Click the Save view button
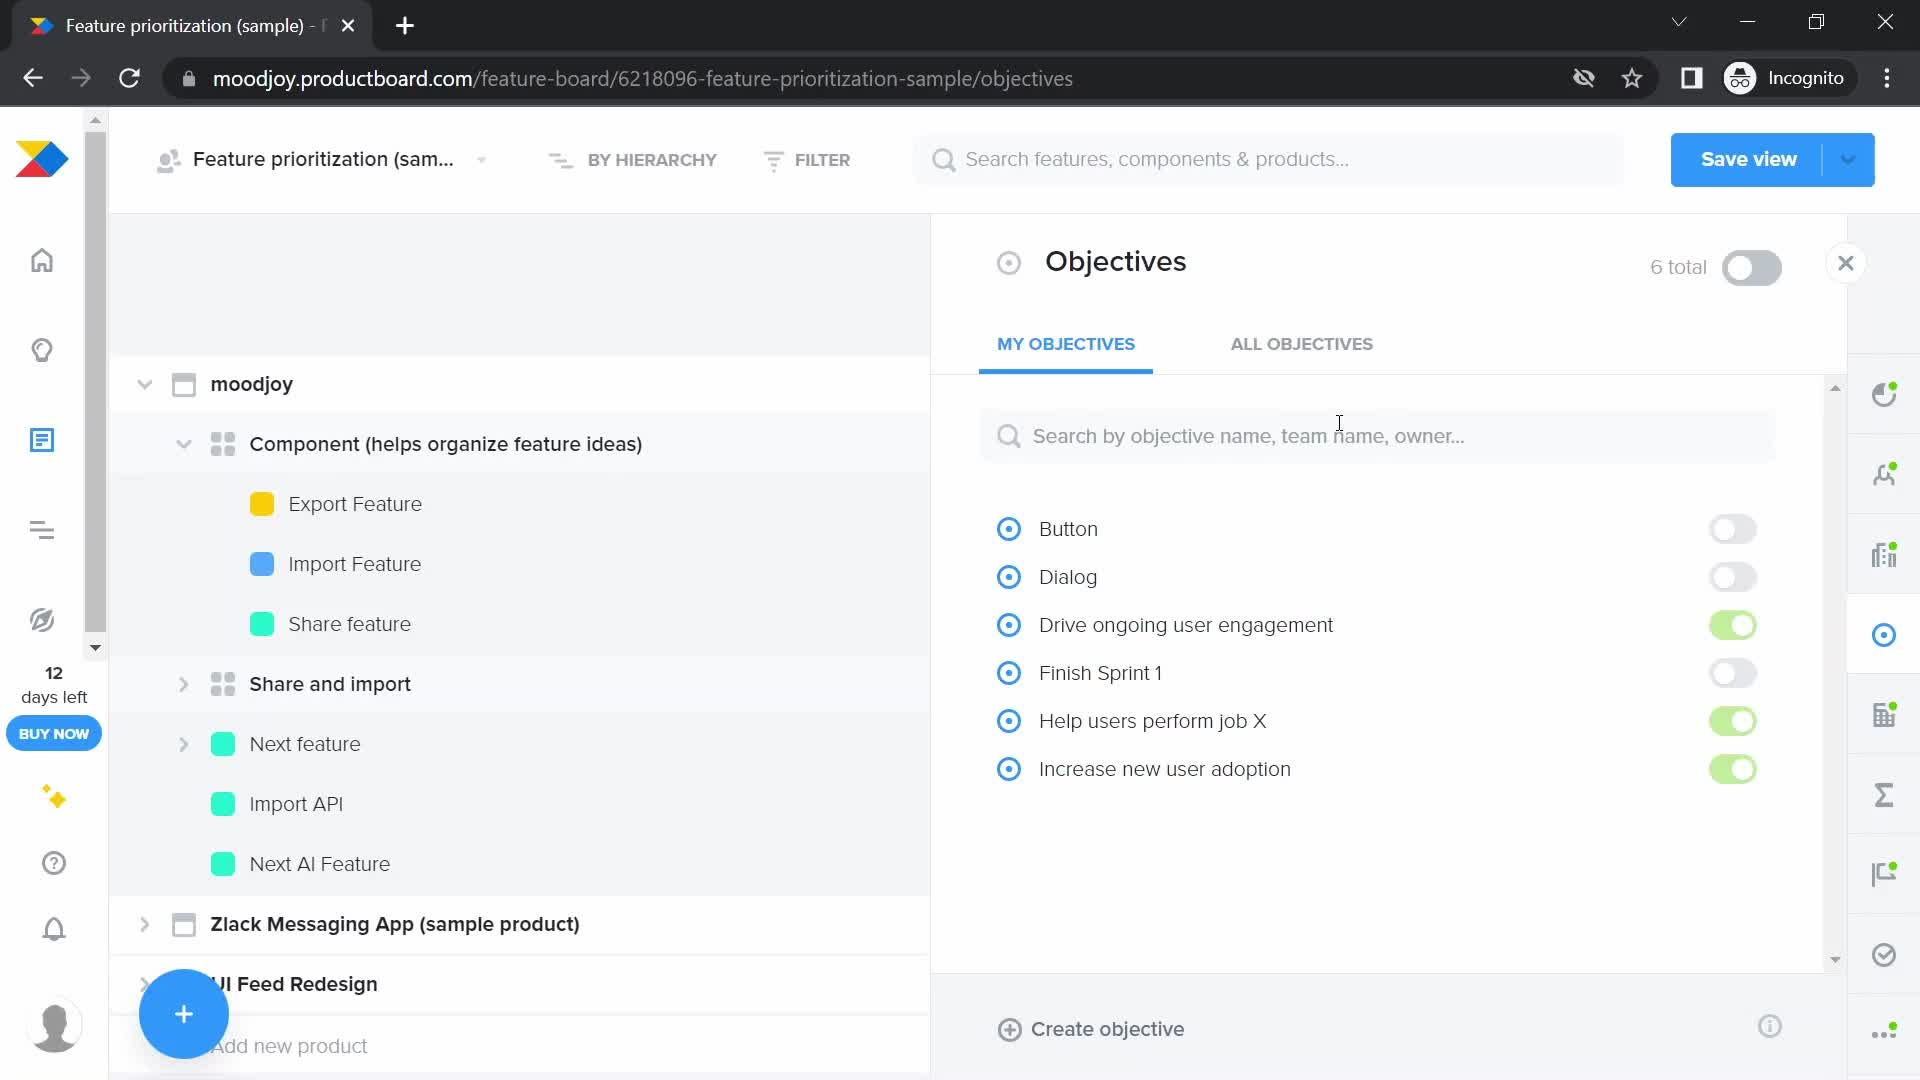 click(1748, 160)
